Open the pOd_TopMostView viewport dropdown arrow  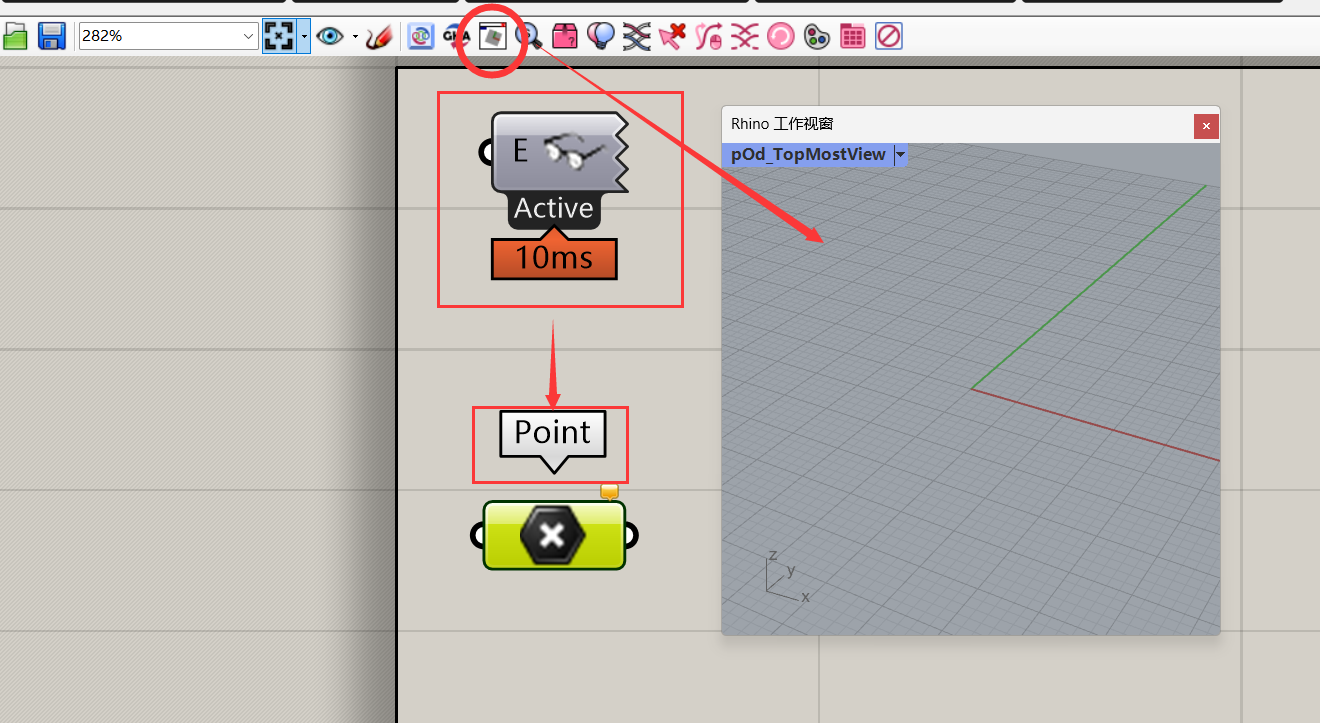coord(900,154)
